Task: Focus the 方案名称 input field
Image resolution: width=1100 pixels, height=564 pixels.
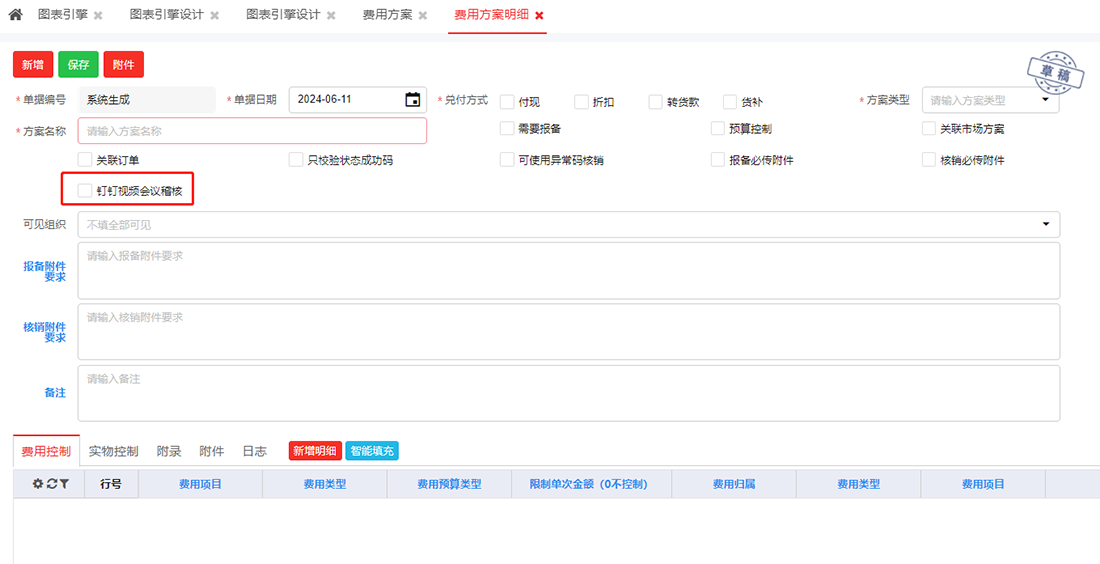Action: click(x=252, y=131)
